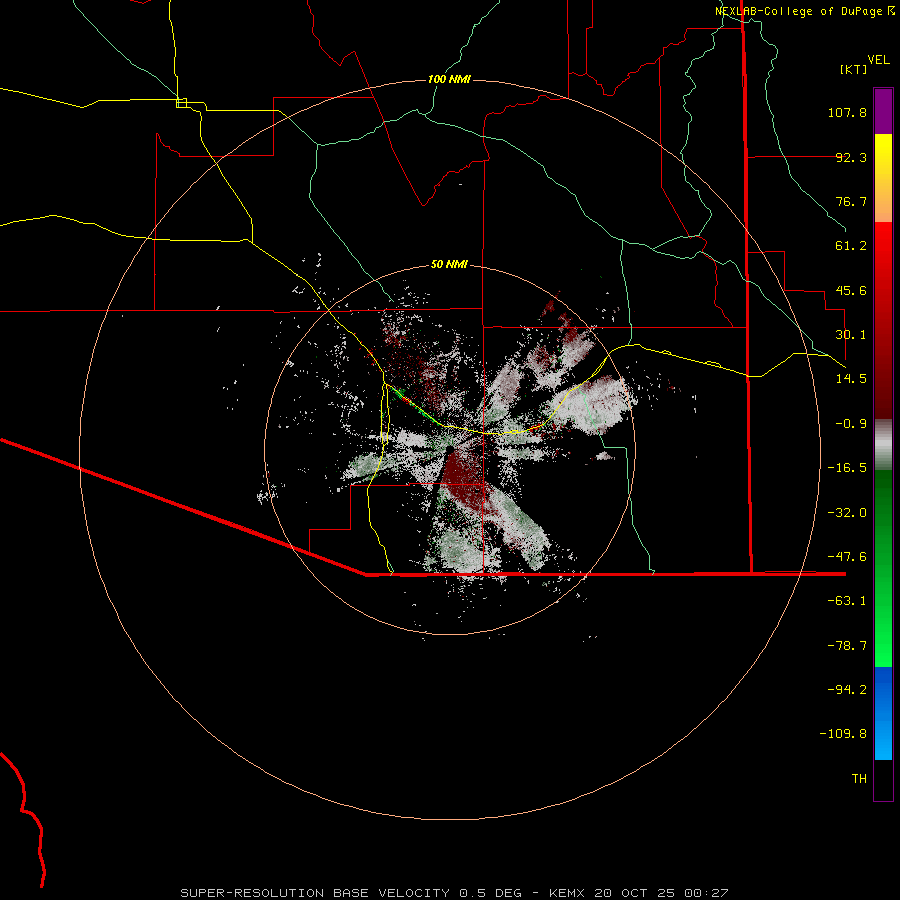Select the -0.9 scale value
Screen dimensions: 900x900
[x=851, y=424]
